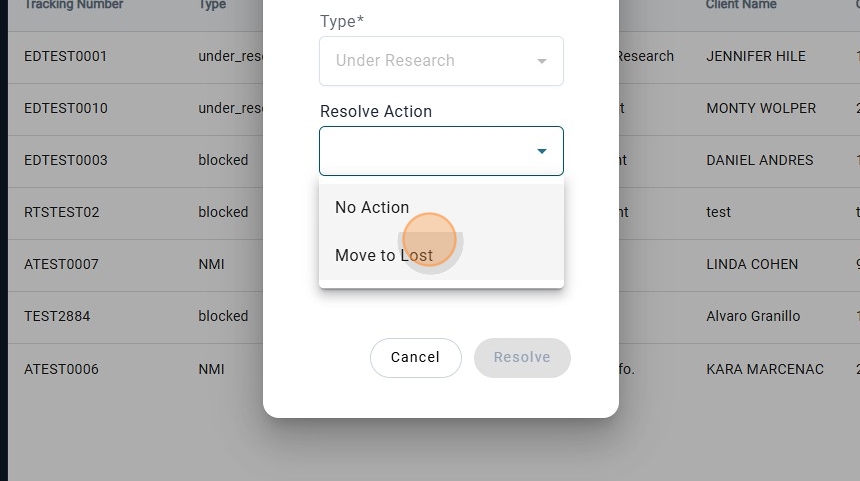Screen dimensions: 860x481
Task: Click client name JENNIFER HILE
Action: (755, 57)
